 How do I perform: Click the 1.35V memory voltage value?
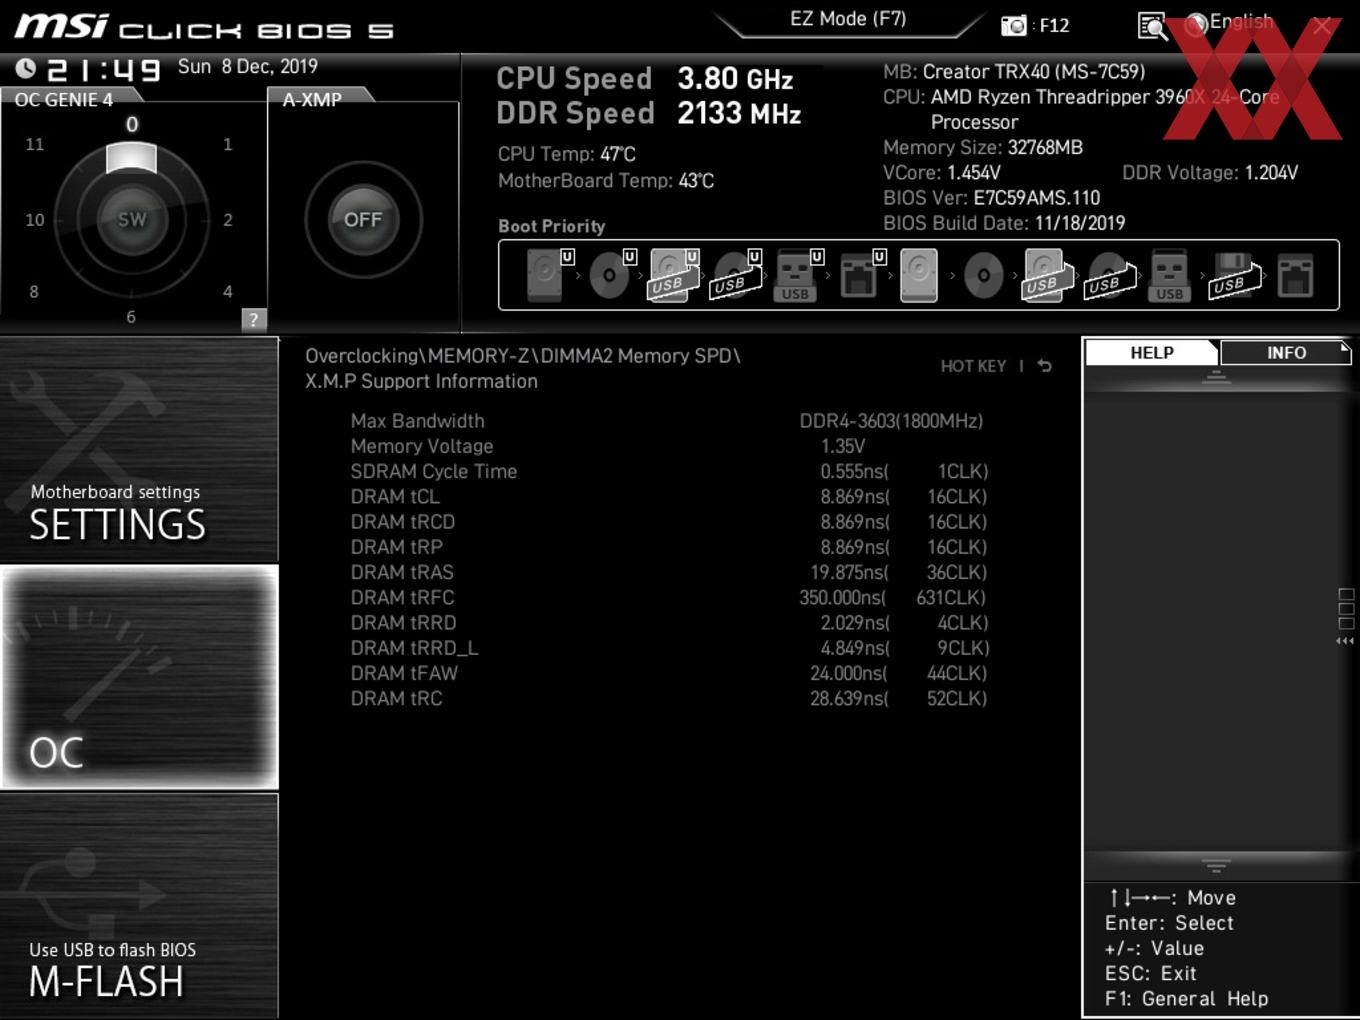click(843, 446)
